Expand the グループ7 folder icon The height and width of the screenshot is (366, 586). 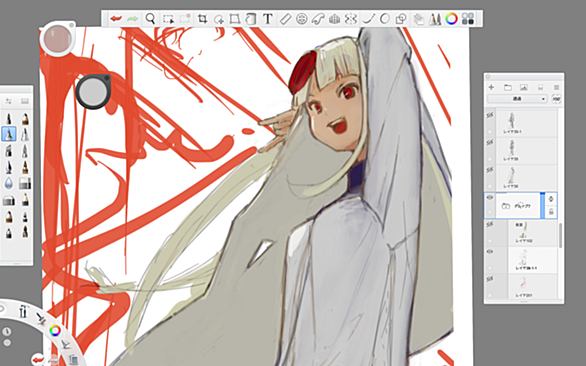tap(506, 206)
